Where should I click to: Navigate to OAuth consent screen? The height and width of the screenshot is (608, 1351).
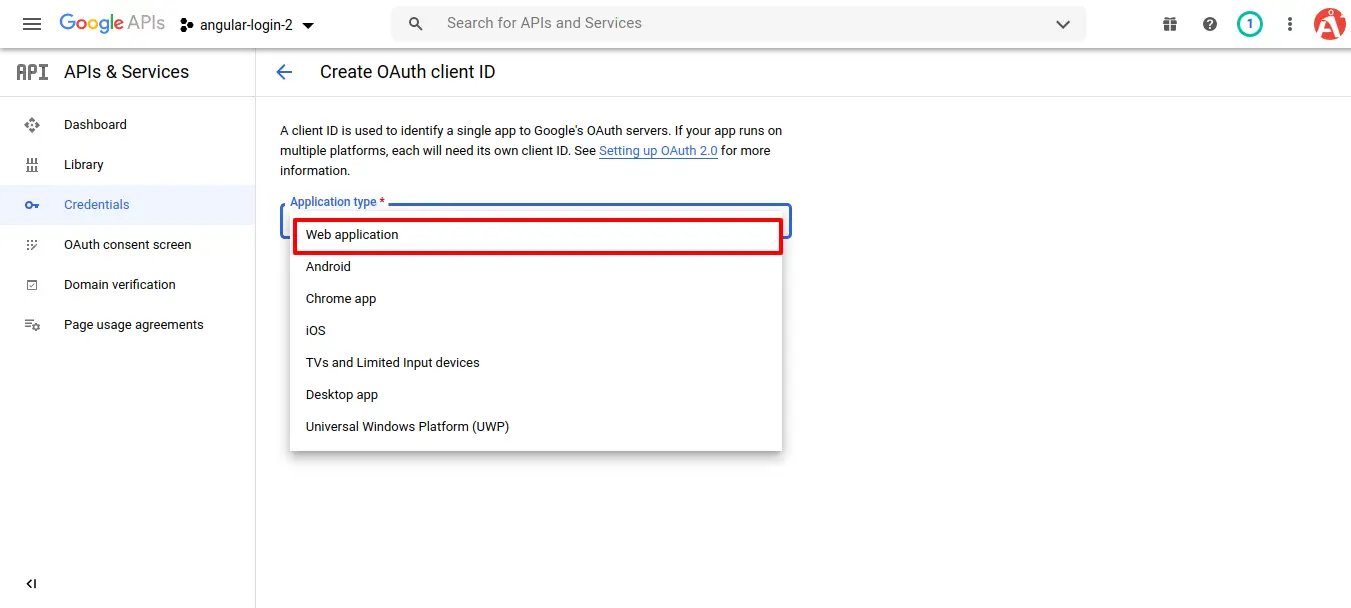coord(127,245)
